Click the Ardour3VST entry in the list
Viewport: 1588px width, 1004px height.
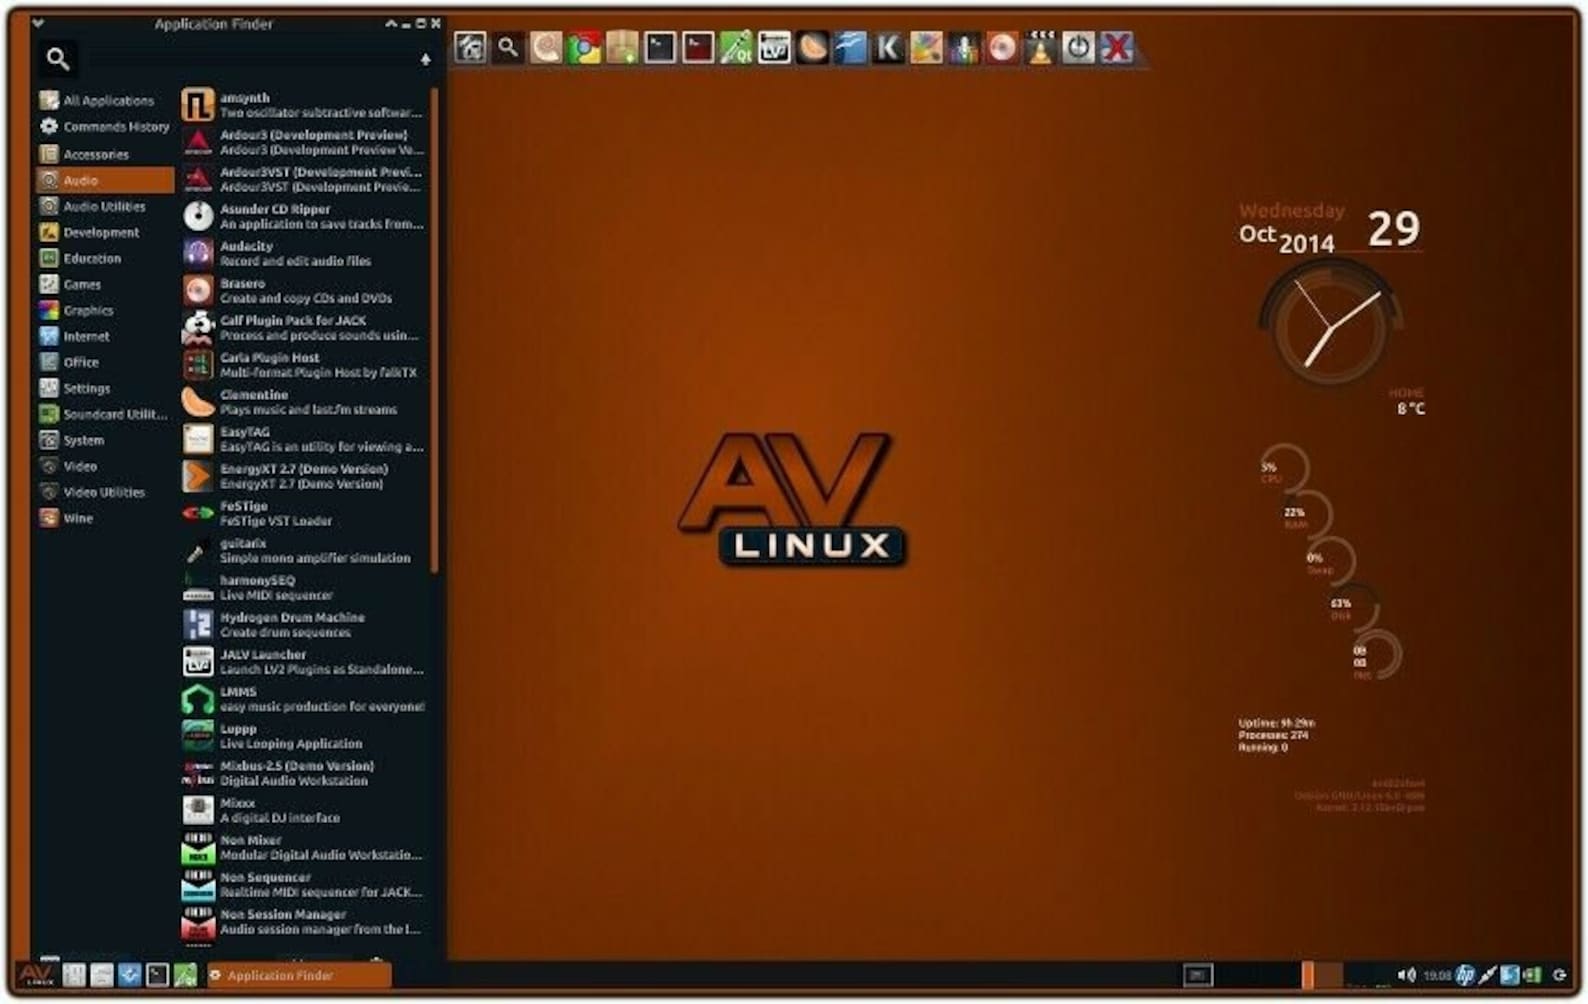click(x=305, y=179)
